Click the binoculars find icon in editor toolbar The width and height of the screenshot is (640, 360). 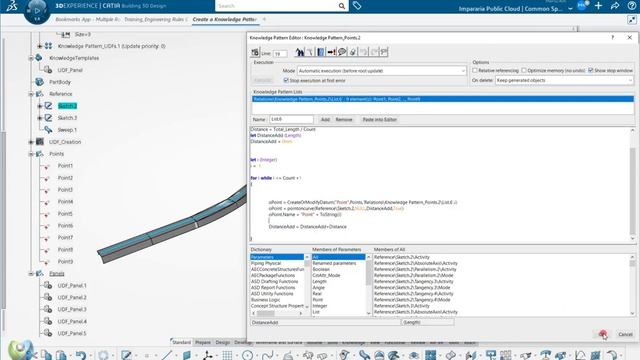coord(300,52)
